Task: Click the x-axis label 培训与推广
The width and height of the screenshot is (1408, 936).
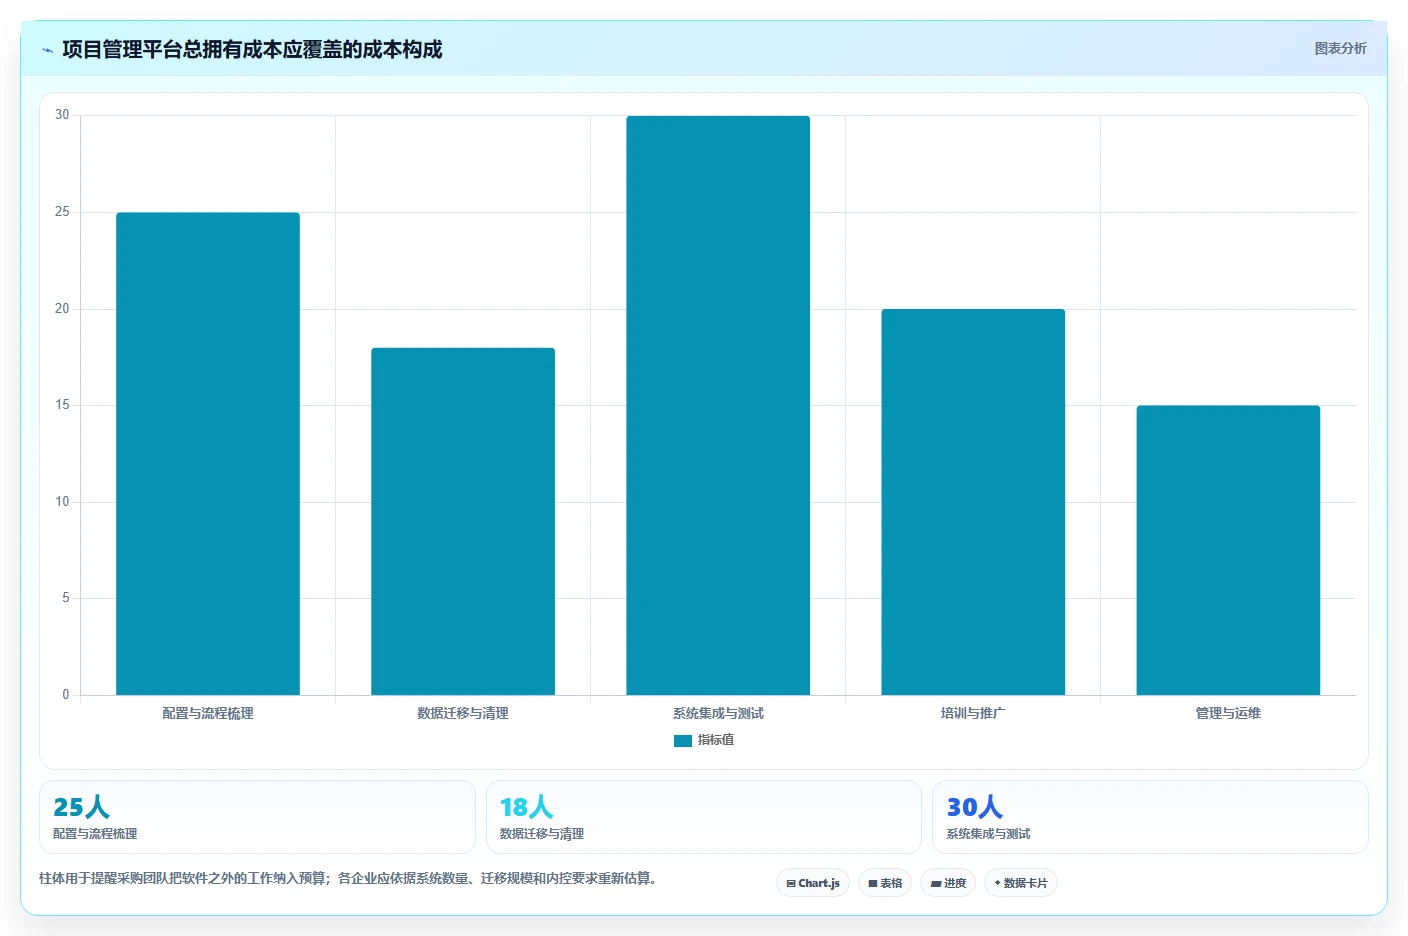Action: click(973, 713)
